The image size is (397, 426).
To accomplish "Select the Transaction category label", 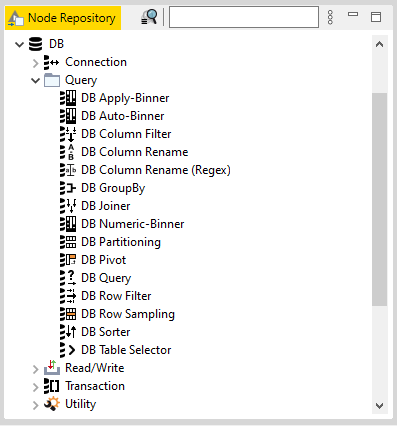I will point(95,386).
